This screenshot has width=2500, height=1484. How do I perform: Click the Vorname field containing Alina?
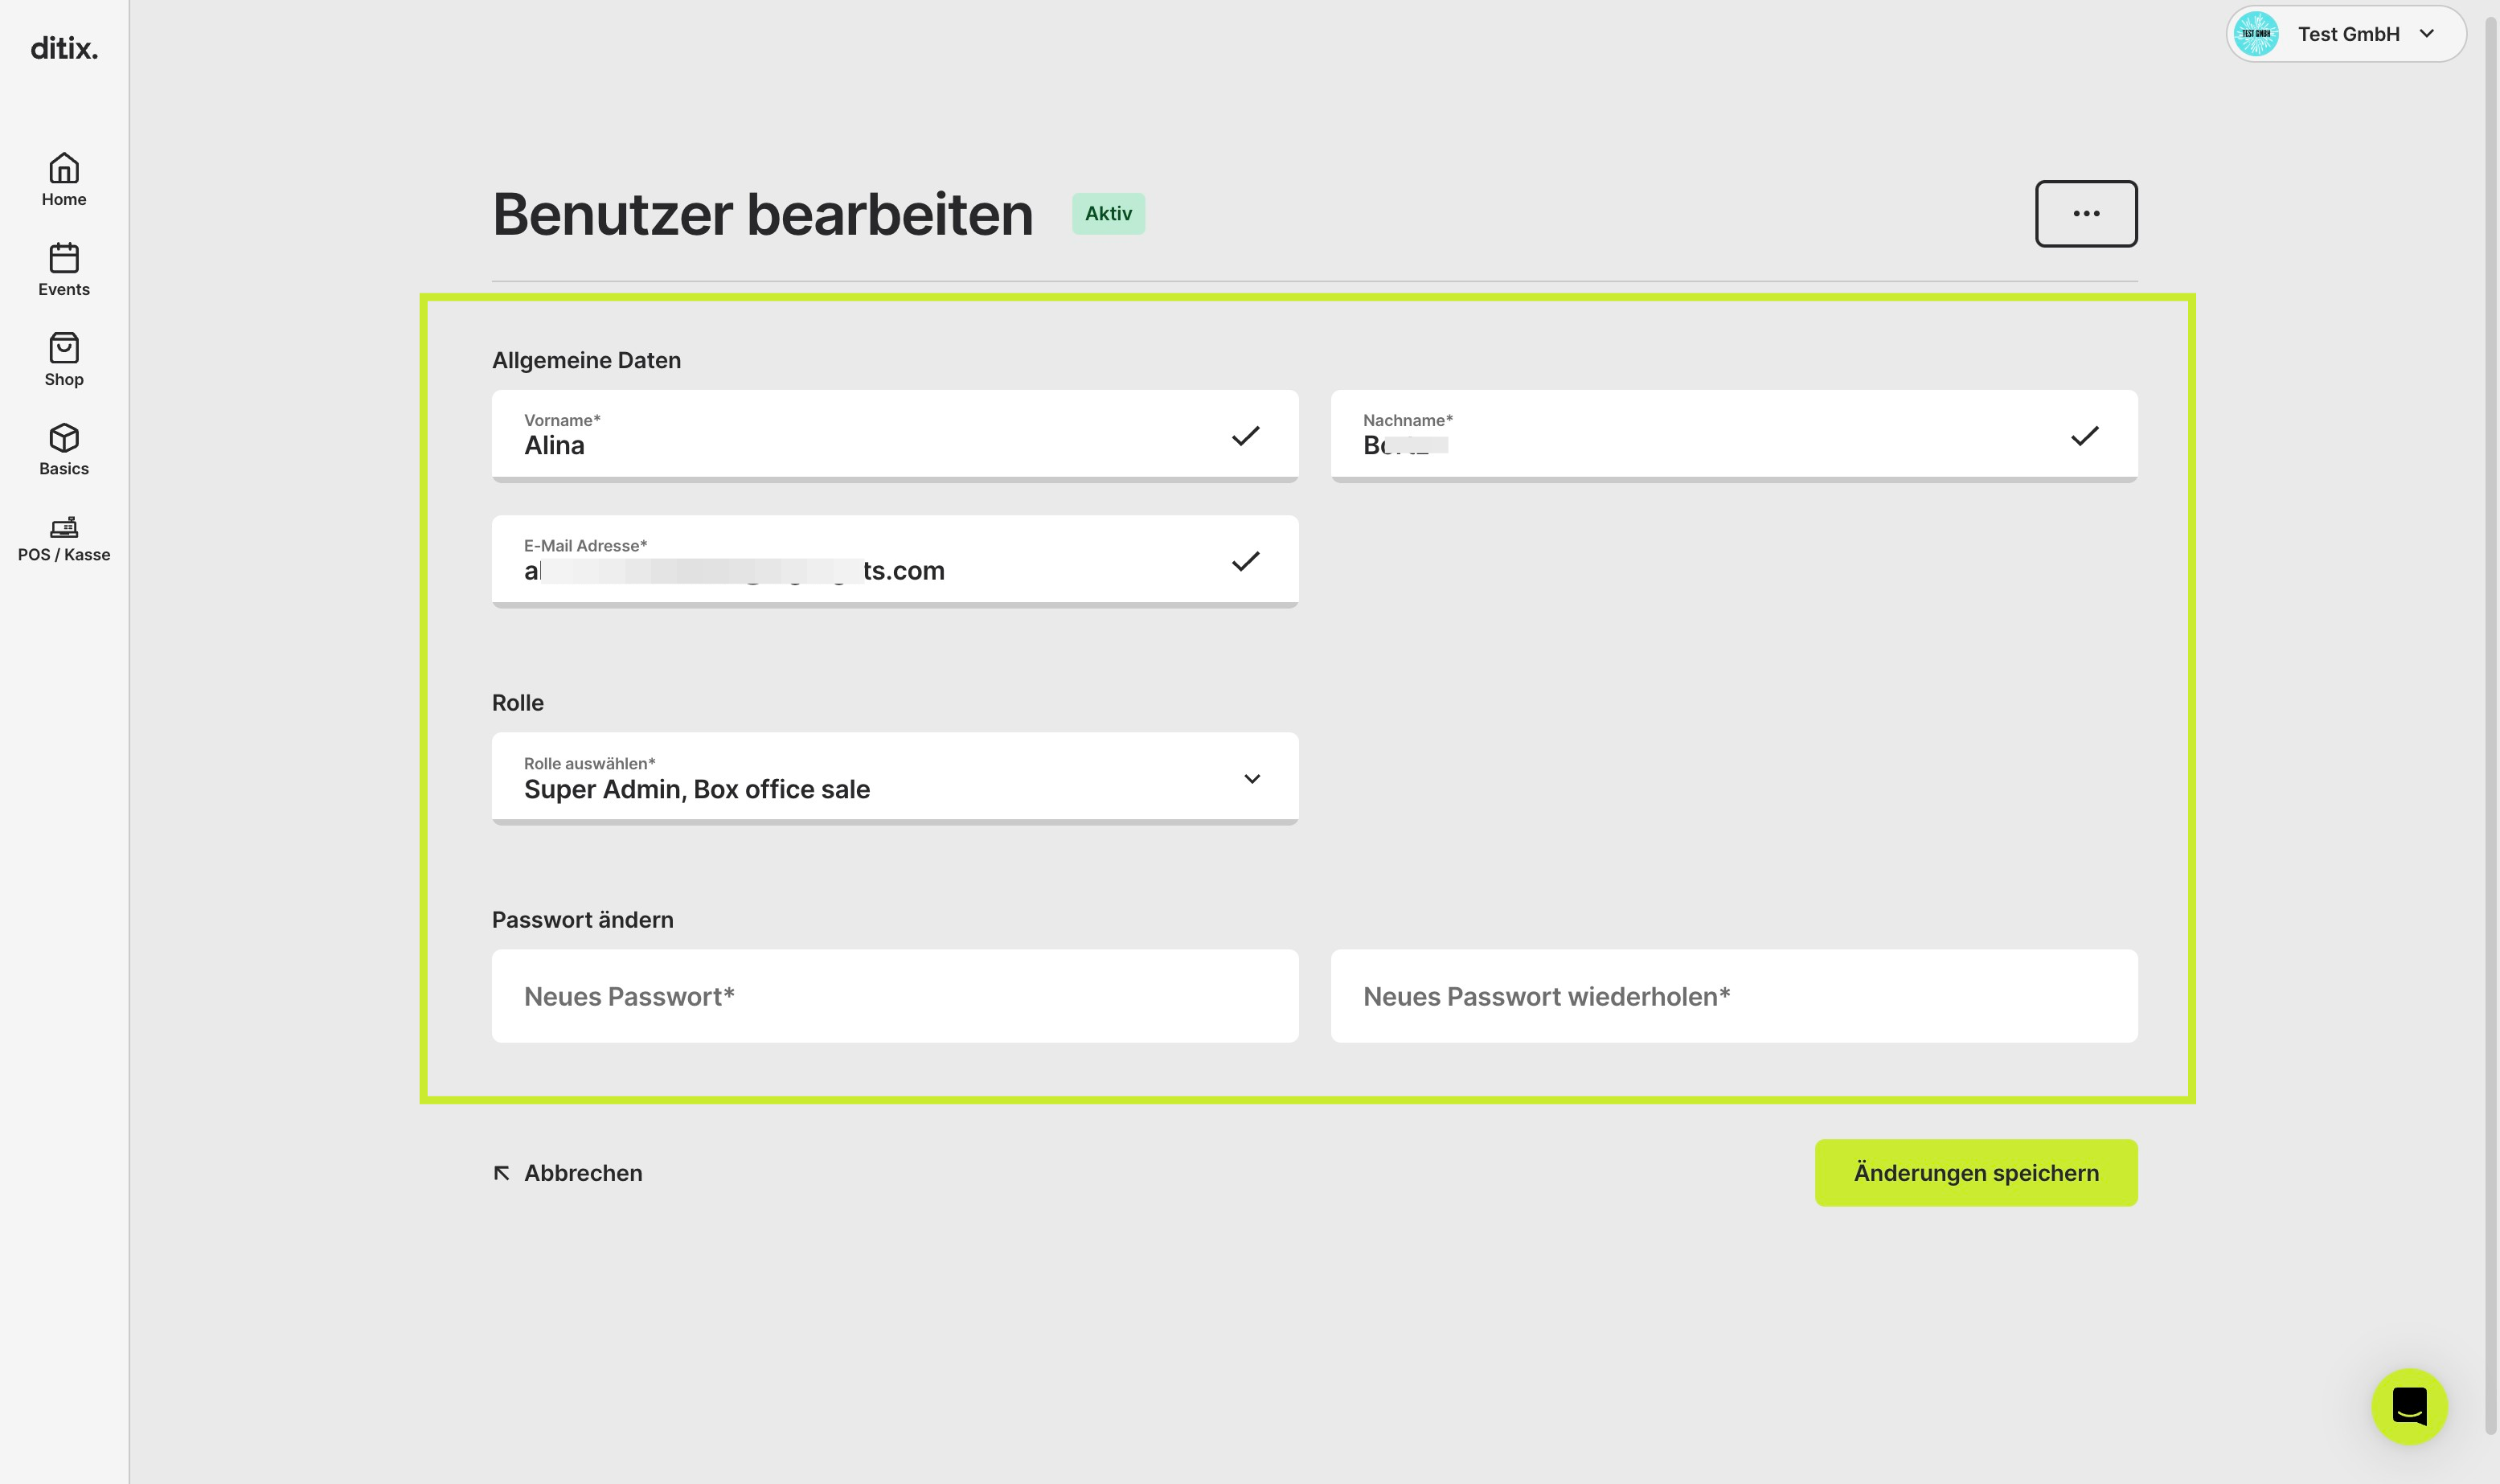895,436
